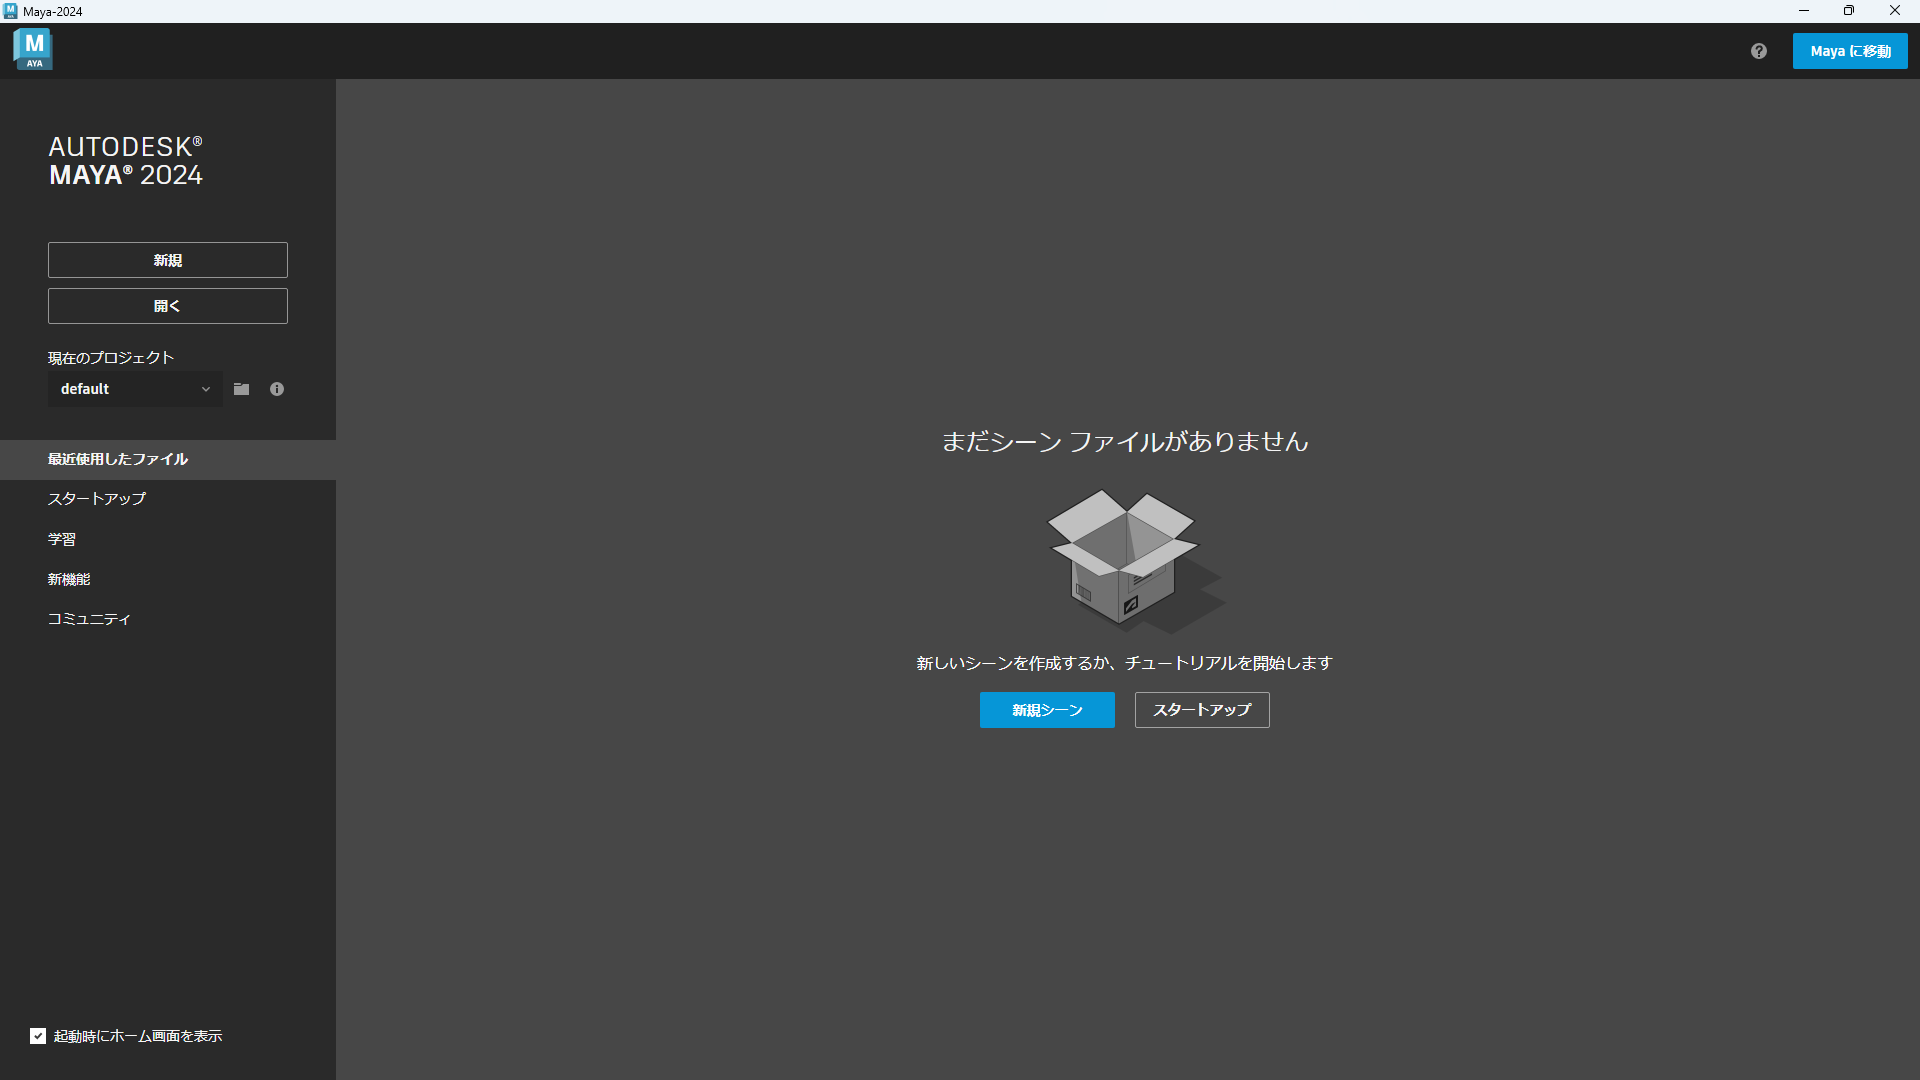The width and height of the screenshot is (1920, 1080).
Task: Uncheck 起動時にホーム画面を表示 checkbox
Action: coord(38,1036)
